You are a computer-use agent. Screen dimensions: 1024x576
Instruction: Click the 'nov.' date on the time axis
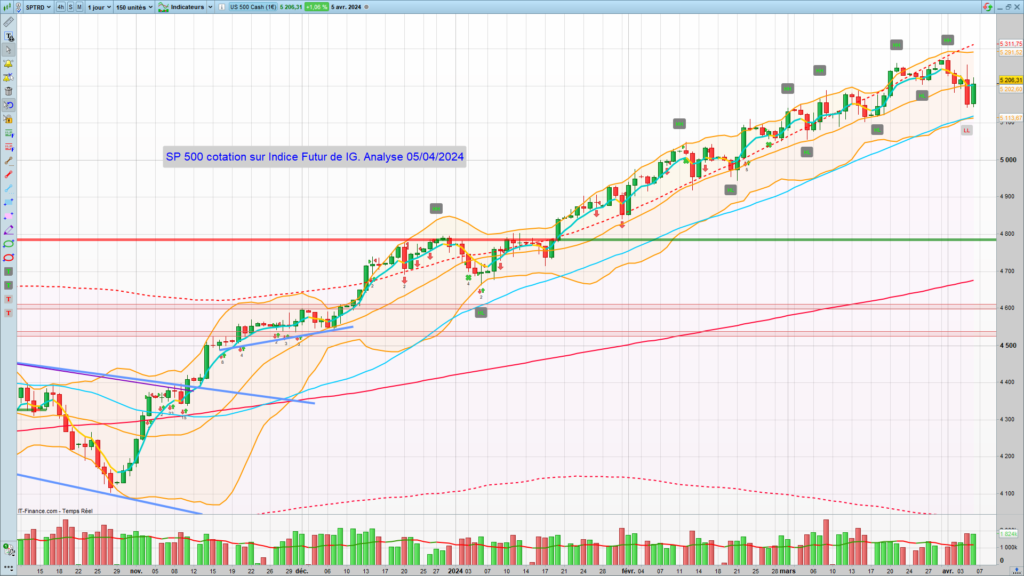(x=136, y=571)
